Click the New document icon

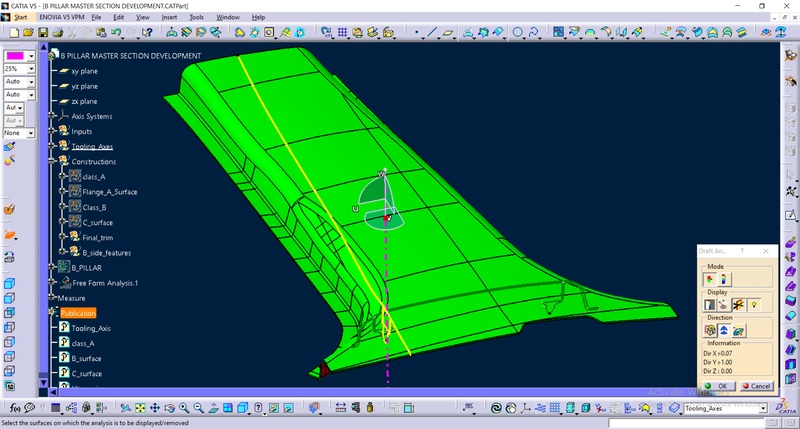tap(15, 33)
